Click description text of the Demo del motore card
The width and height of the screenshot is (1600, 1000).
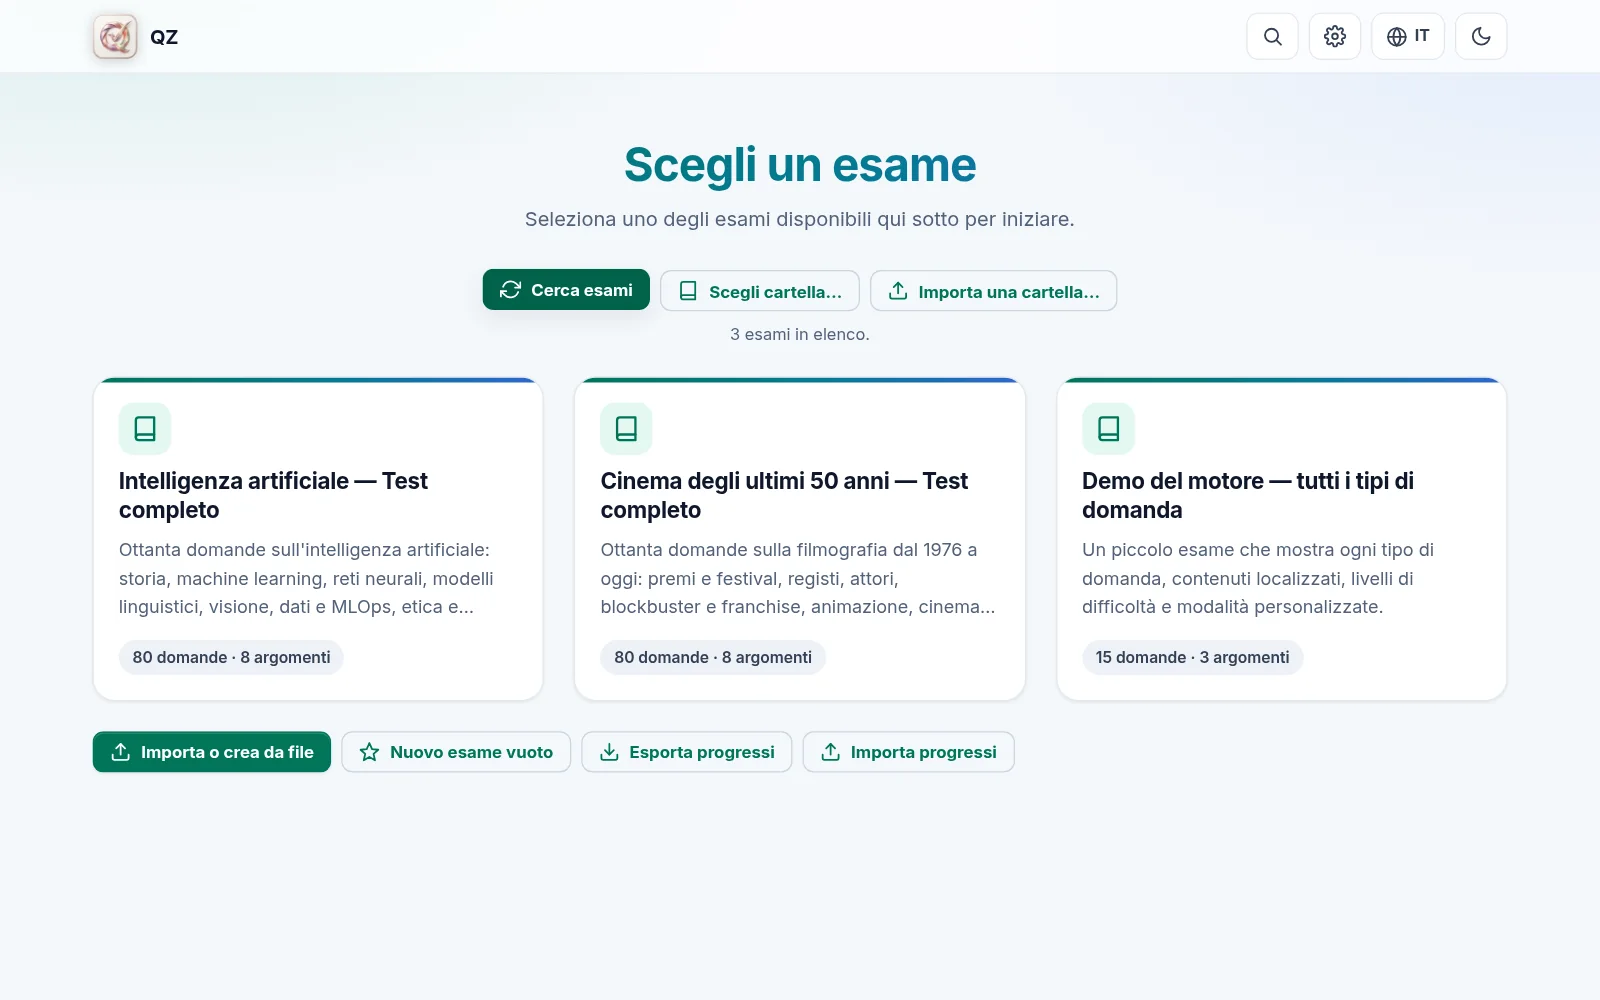1258,578
